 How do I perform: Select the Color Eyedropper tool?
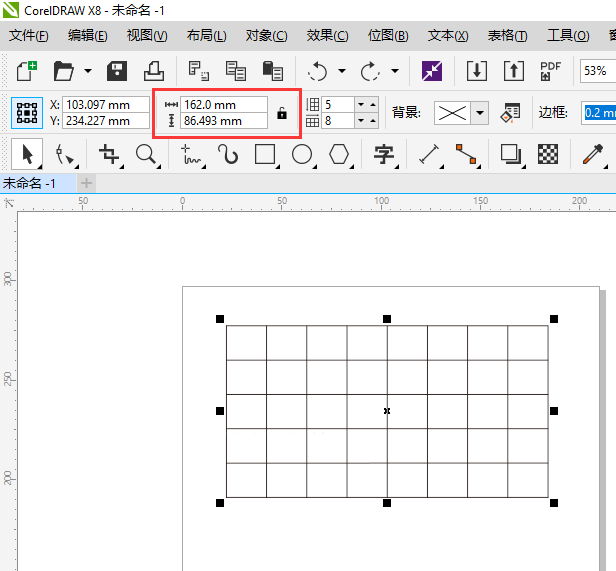click(x=593, y=154)
